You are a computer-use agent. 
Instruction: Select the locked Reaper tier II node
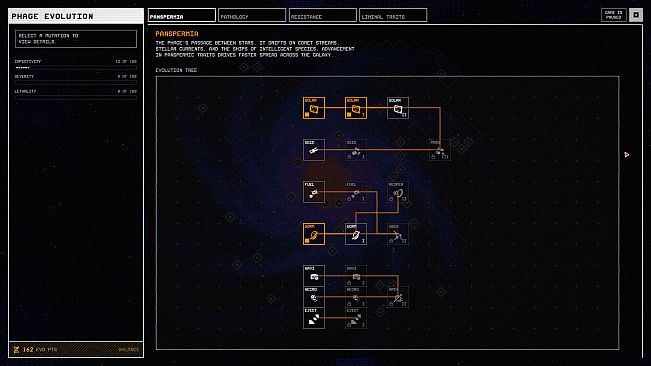coord(398,192)
